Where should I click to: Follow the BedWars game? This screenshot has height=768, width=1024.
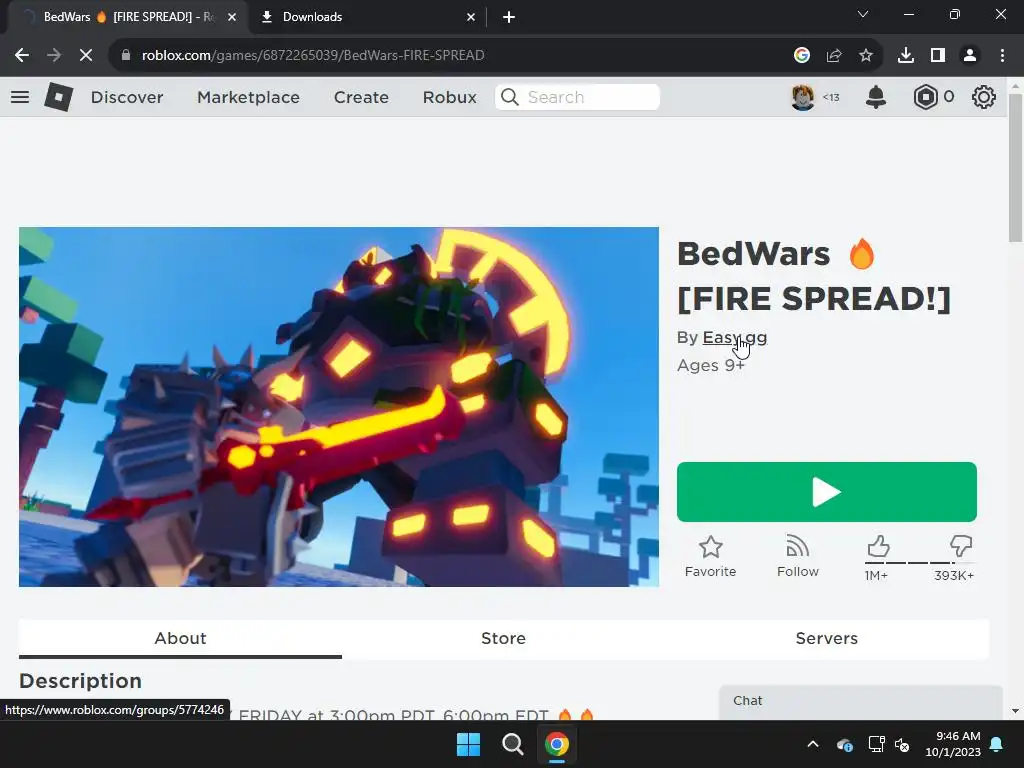pyautogui.click(x=797, y=556)
